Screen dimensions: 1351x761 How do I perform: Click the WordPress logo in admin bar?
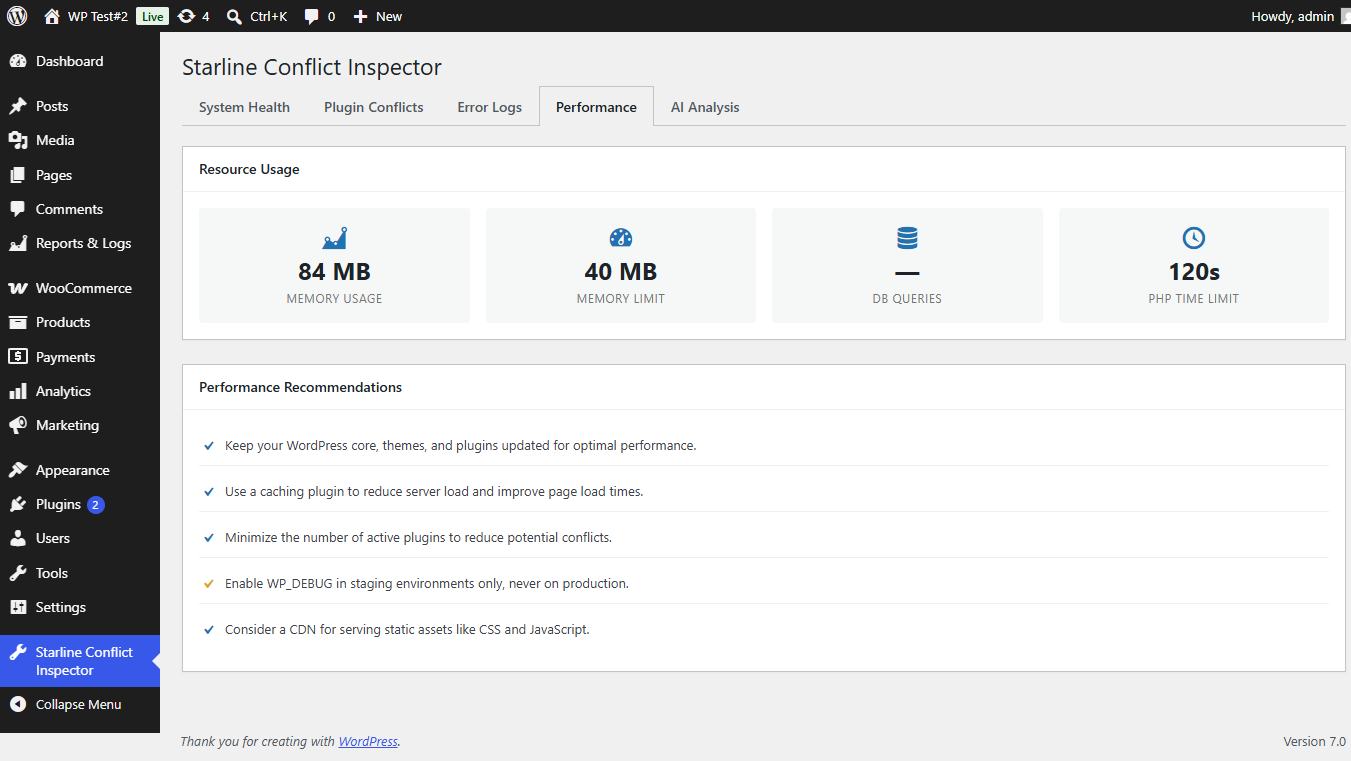coord(17,16)
